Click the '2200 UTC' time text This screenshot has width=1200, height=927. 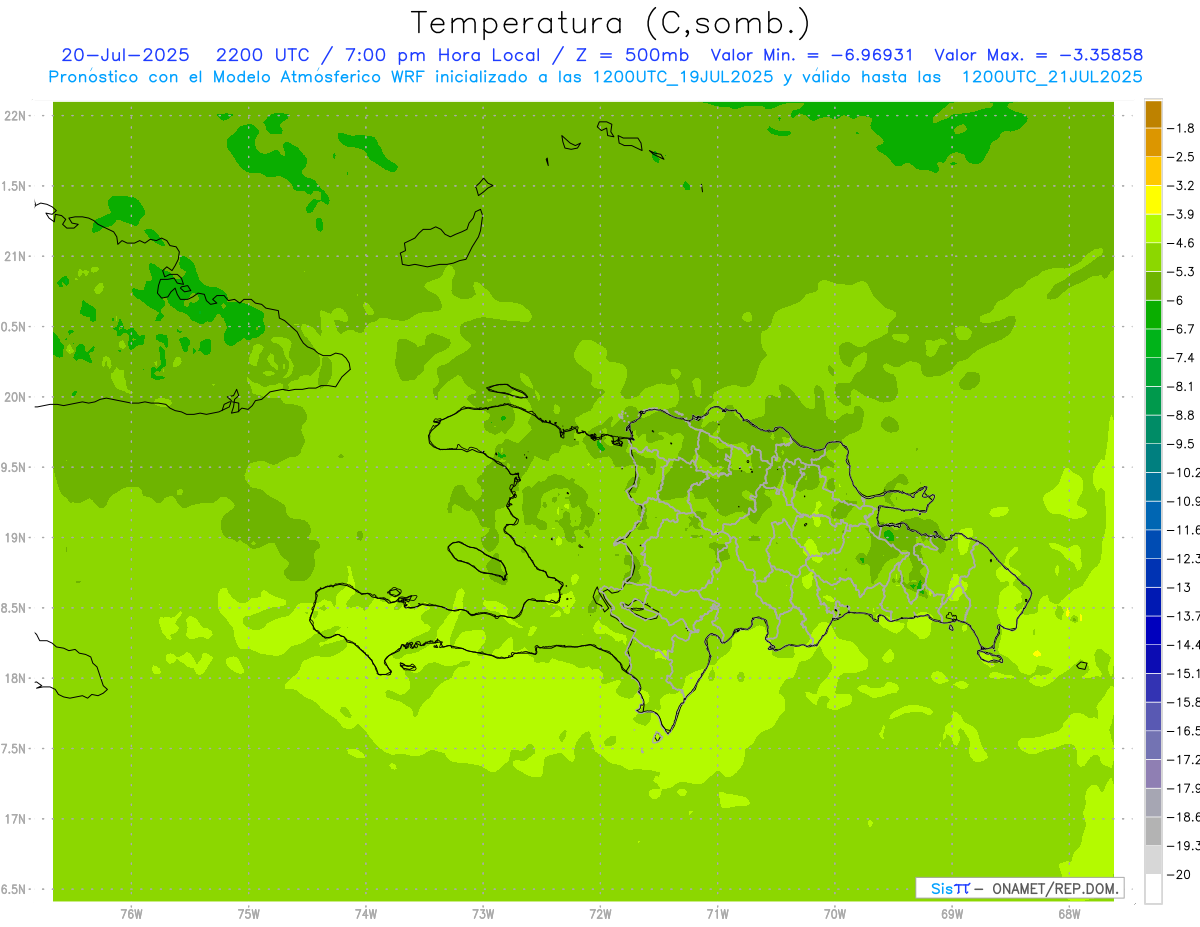[264, 55]
